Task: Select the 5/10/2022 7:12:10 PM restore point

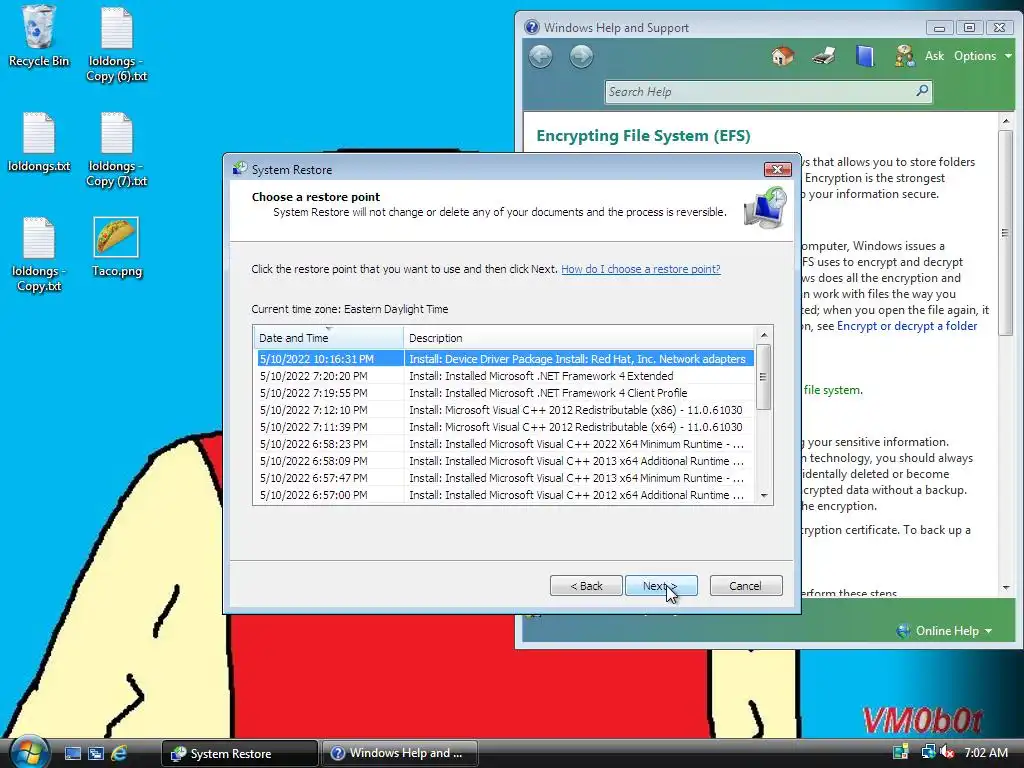Action: (x=505, y=409)
